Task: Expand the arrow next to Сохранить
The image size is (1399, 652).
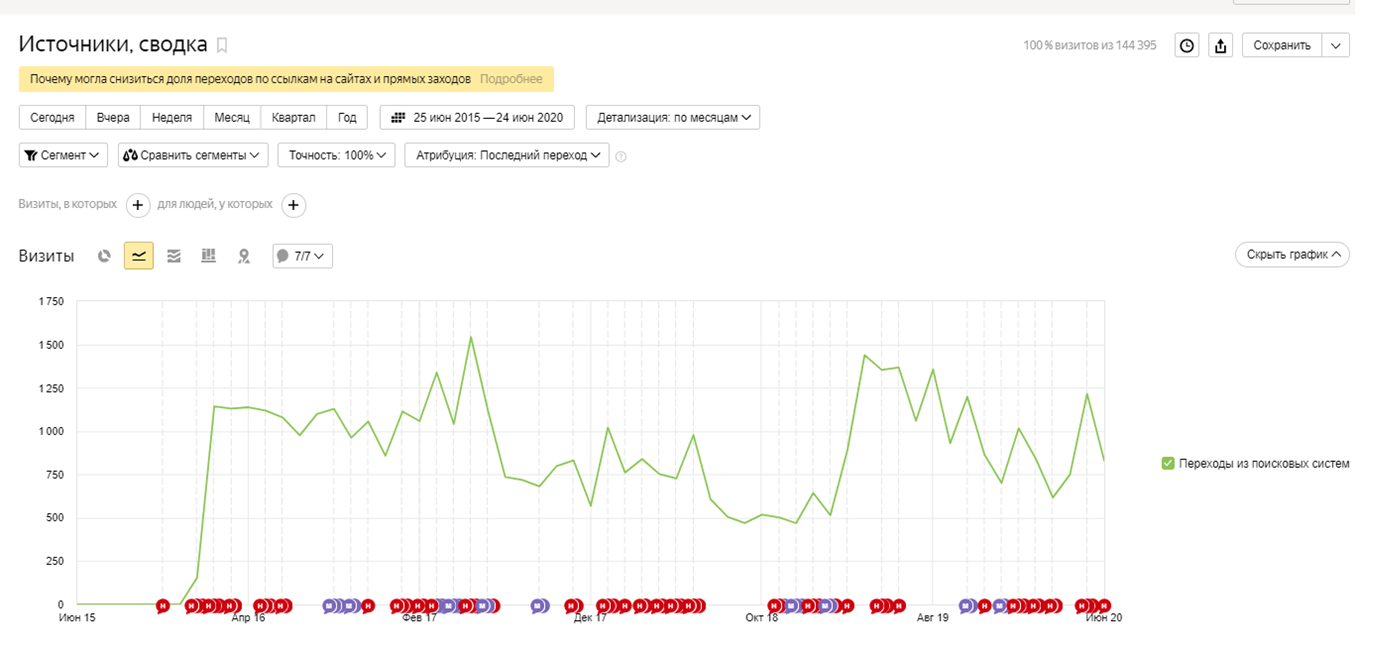Action: pyautogui.click(x=1336, y=45)
